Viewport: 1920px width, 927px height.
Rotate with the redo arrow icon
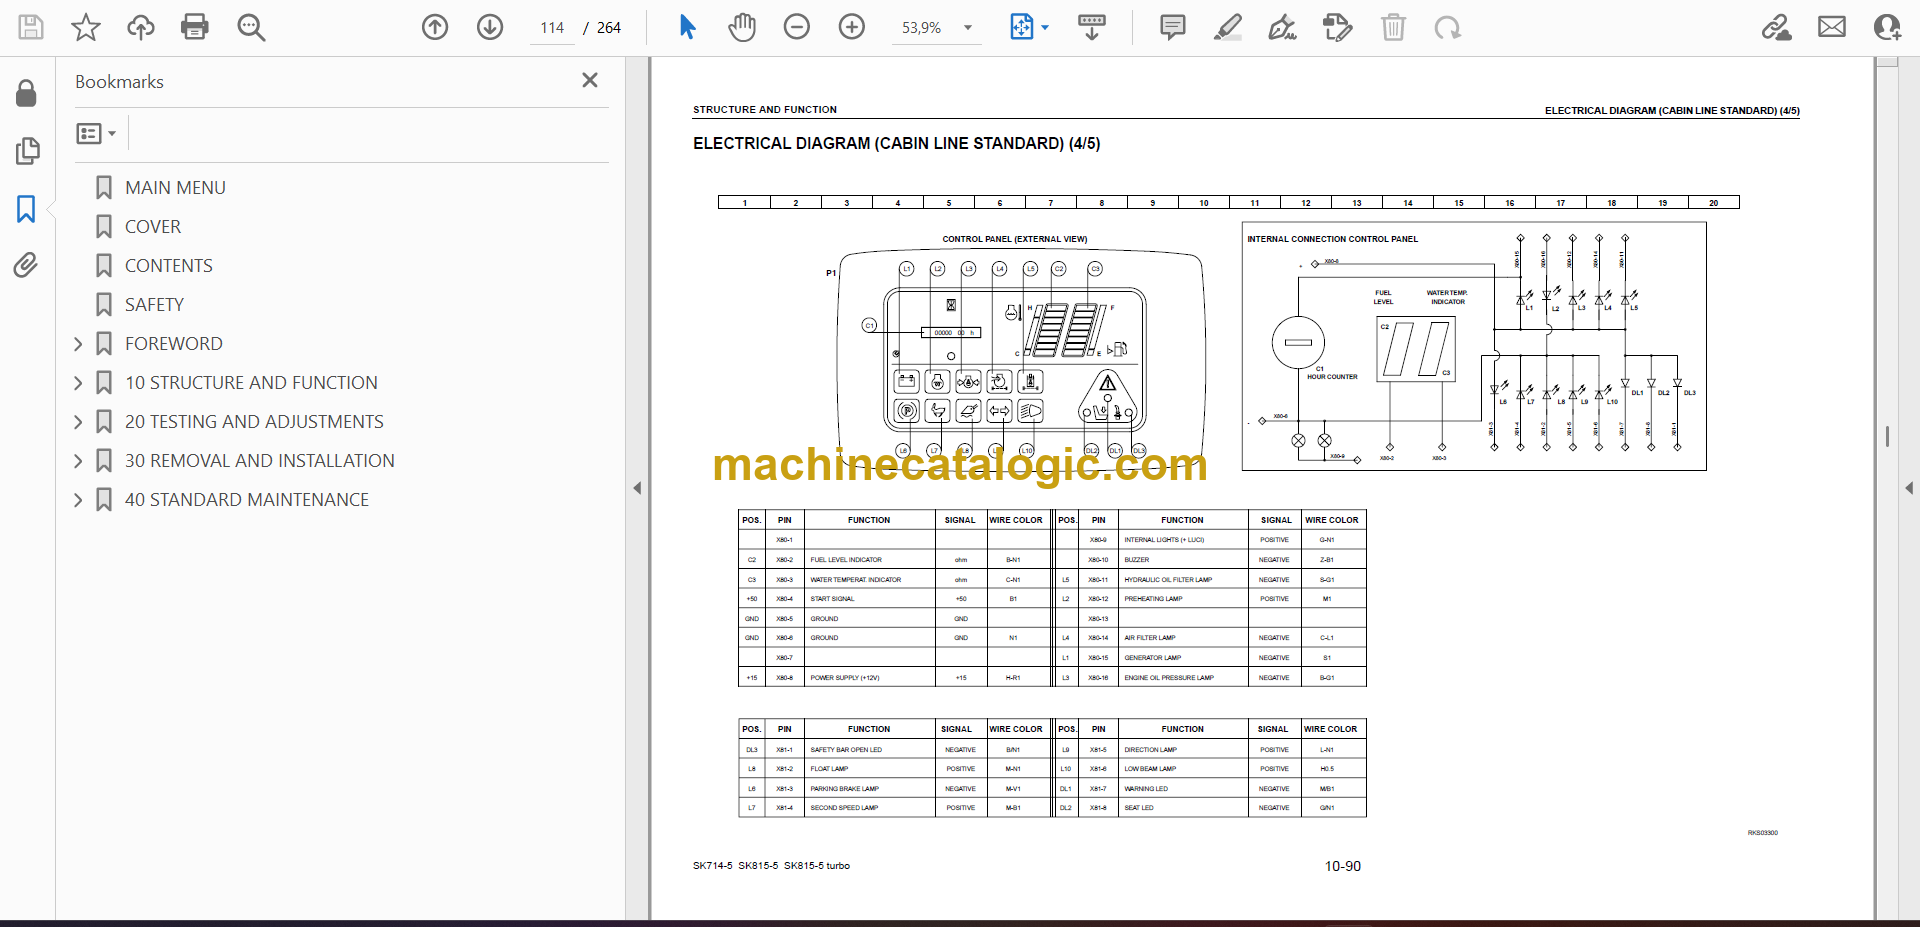click(1447, 27)
